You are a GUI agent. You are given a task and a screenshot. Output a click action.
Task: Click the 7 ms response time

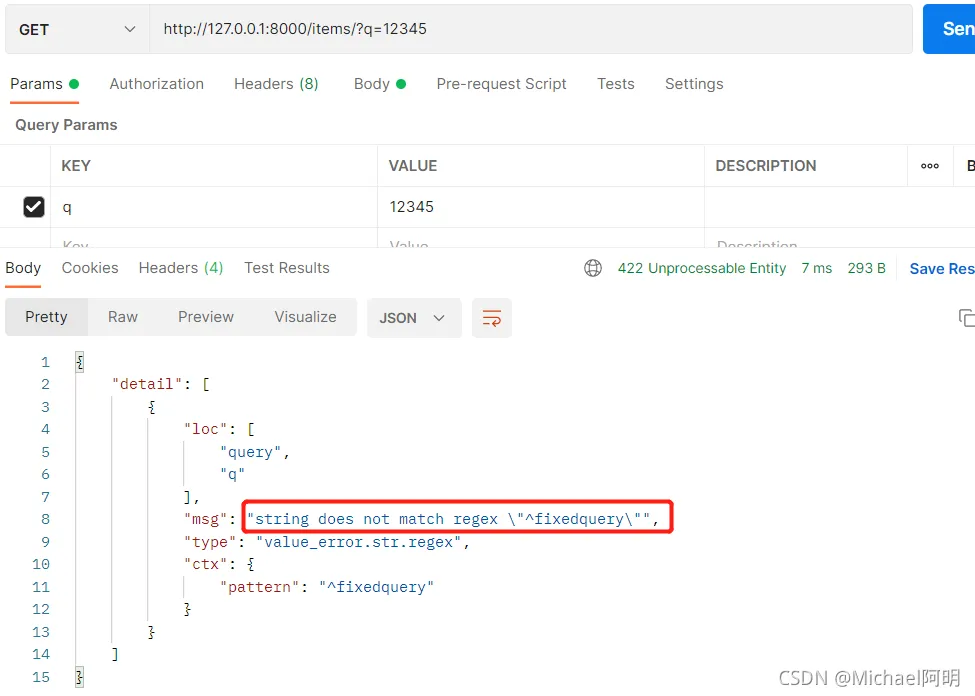click(x=816, y=268)
